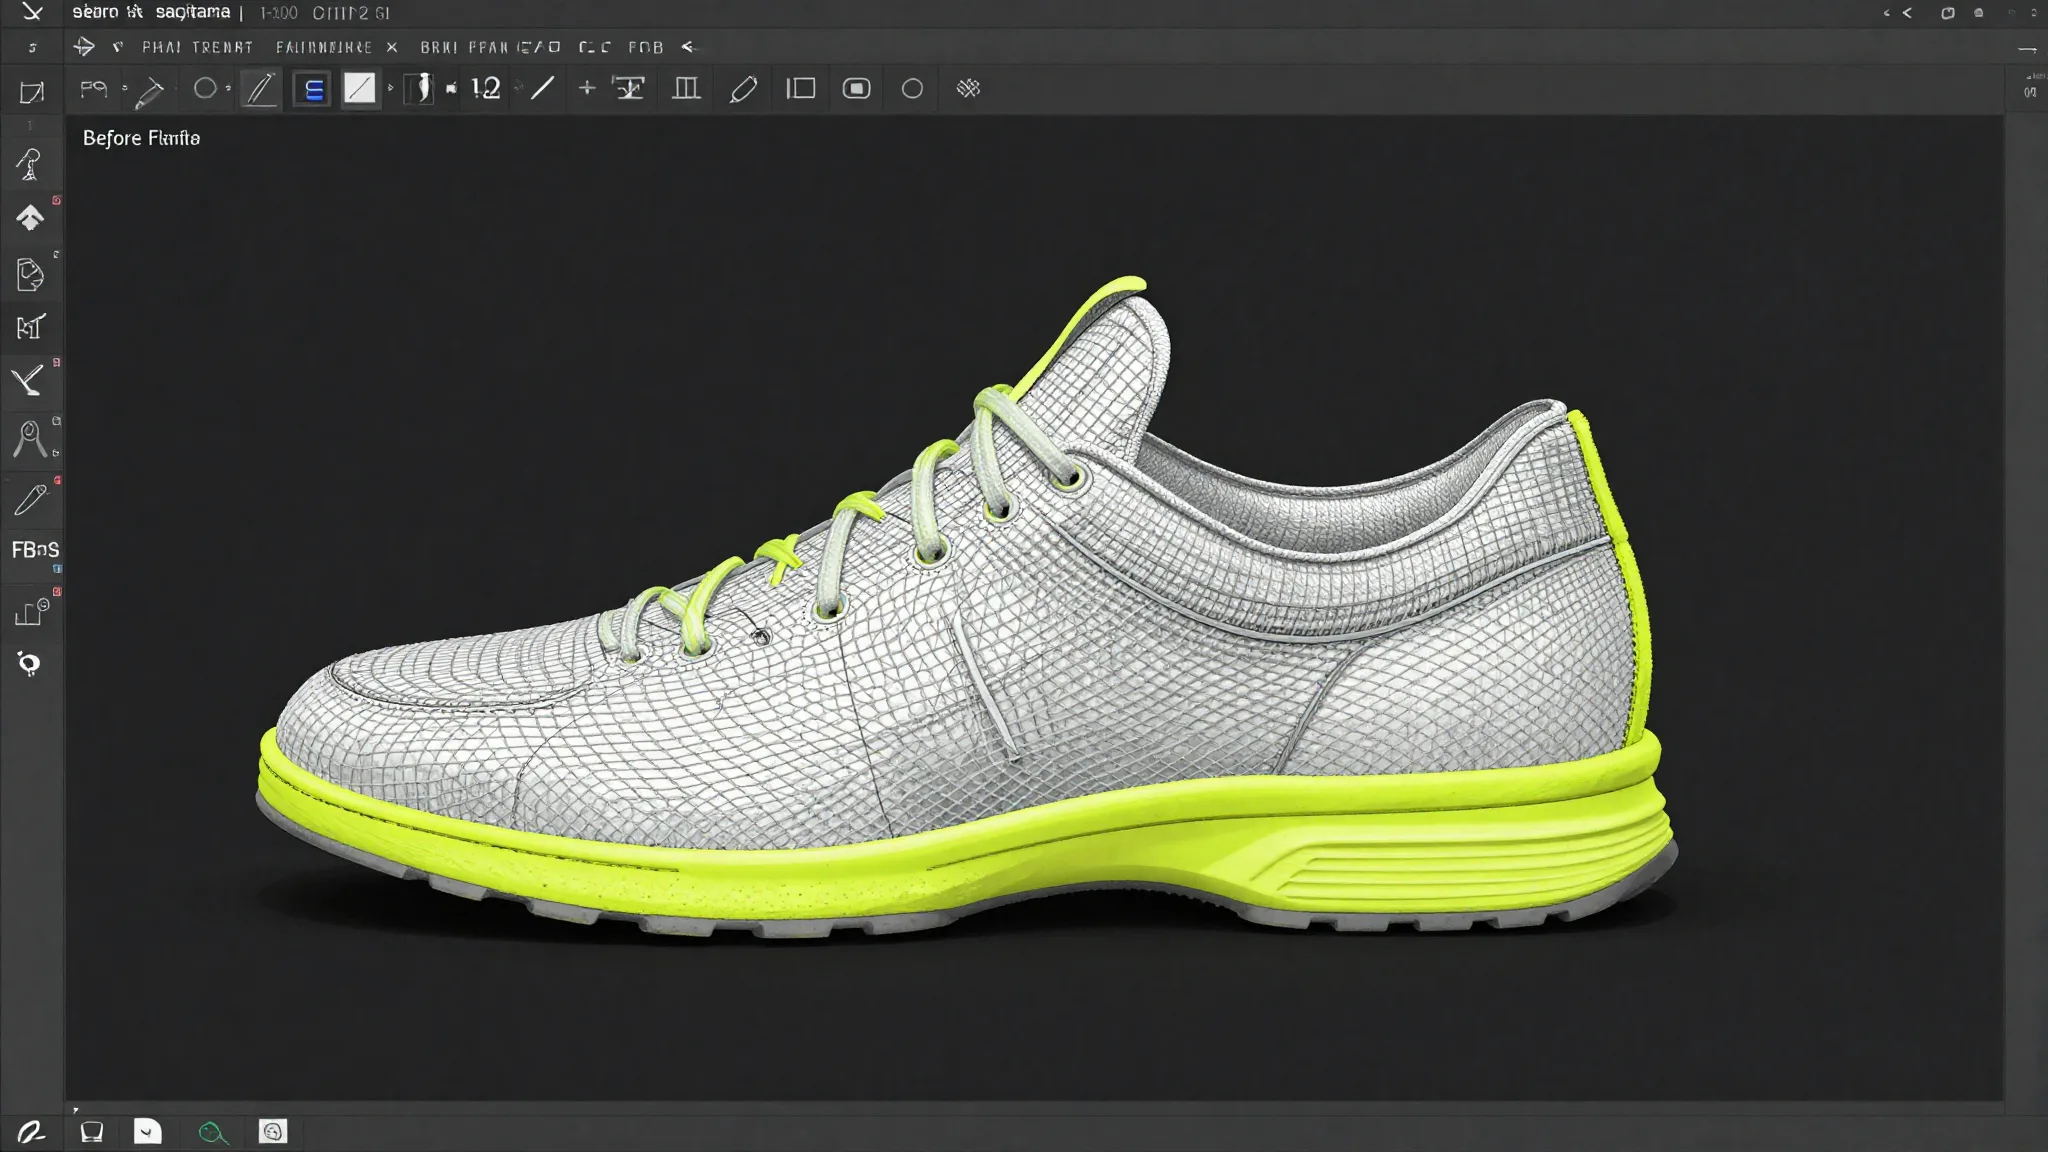Expand the small arrow after white swatch

[390, 88]
